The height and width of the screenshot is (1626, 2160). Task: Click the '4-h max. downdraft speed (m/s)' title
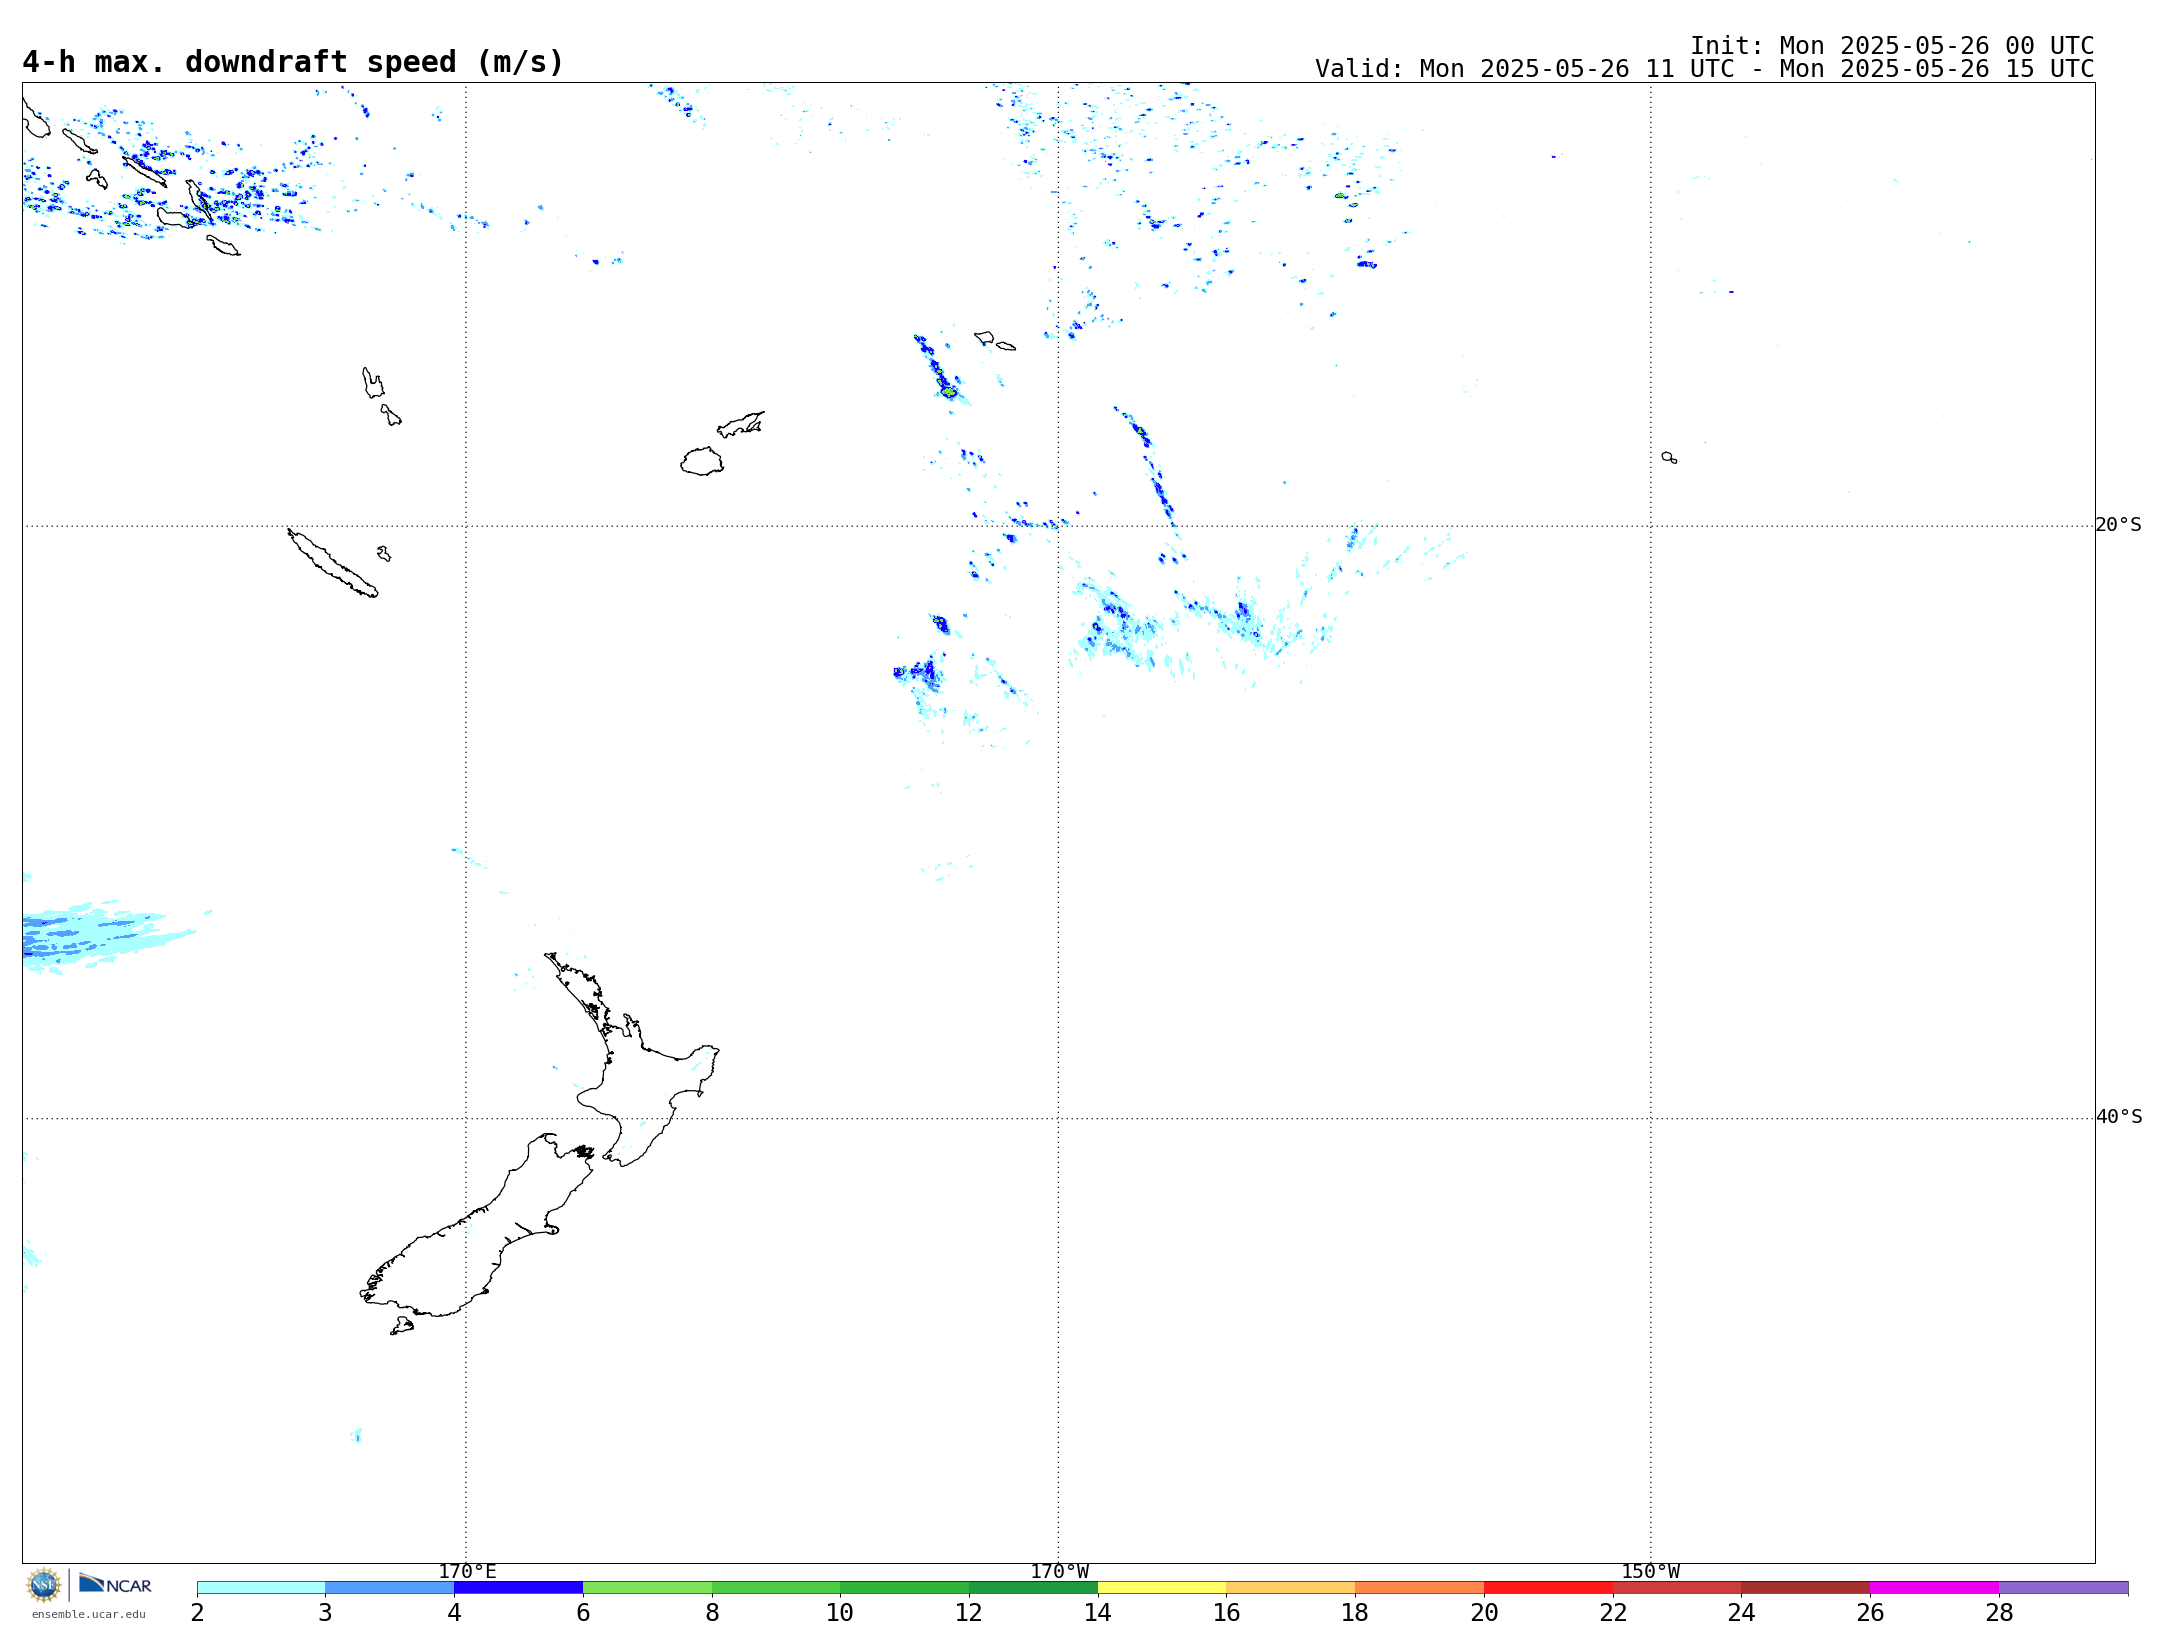(x=293, y=62)
